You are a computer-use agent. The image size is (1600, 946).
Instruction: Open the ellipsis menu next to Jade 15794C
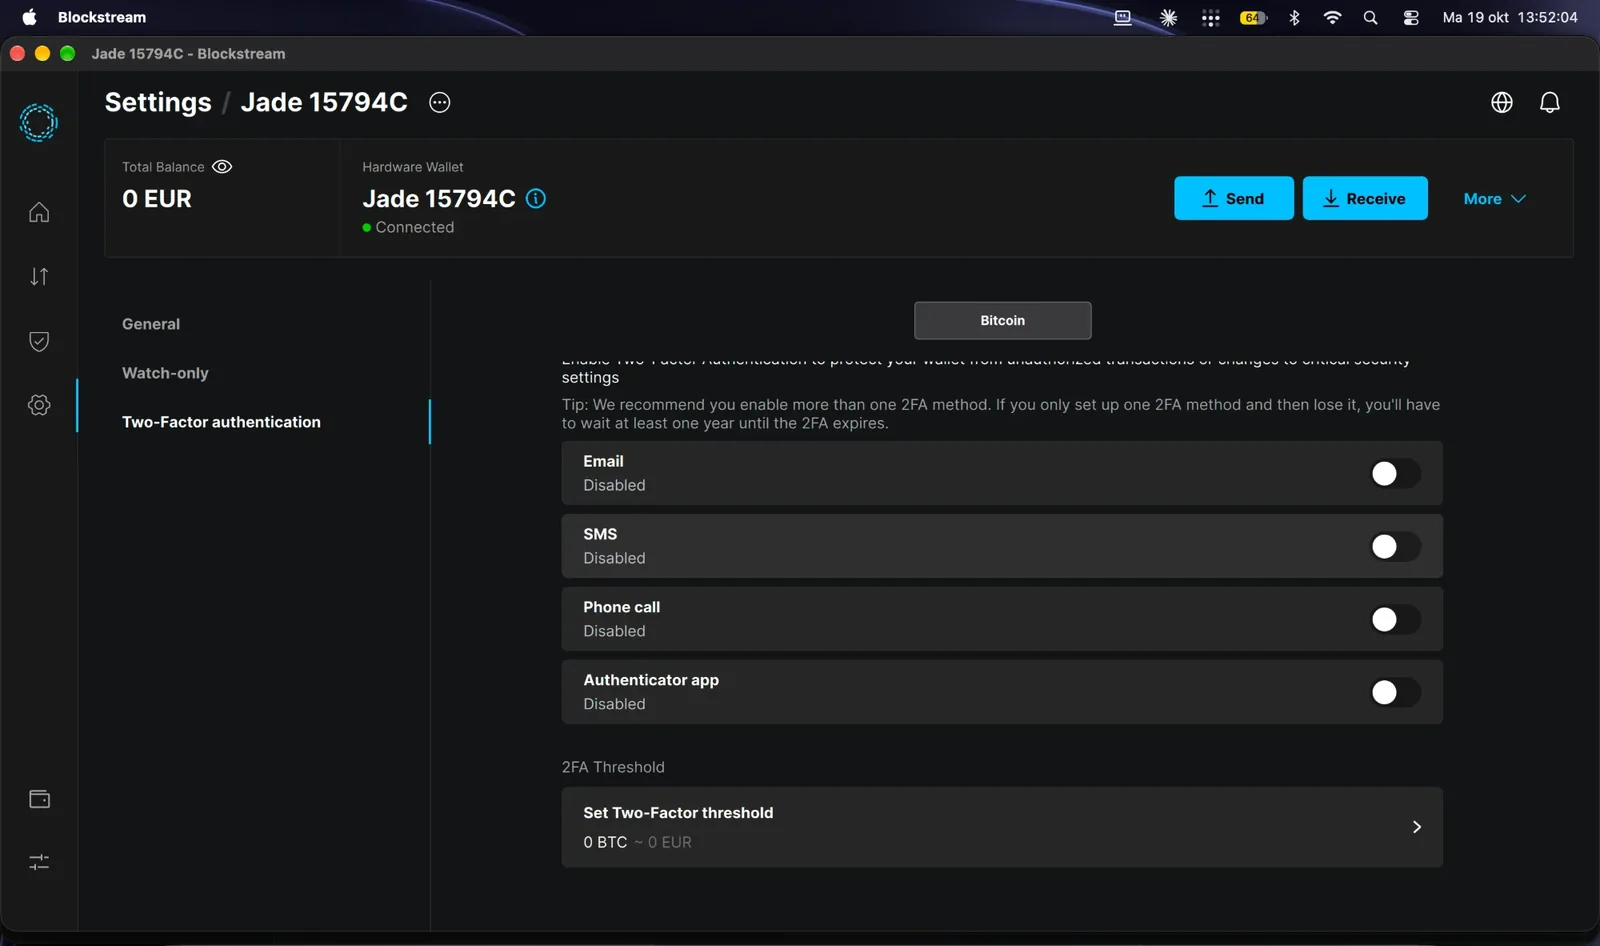(440, 102)
